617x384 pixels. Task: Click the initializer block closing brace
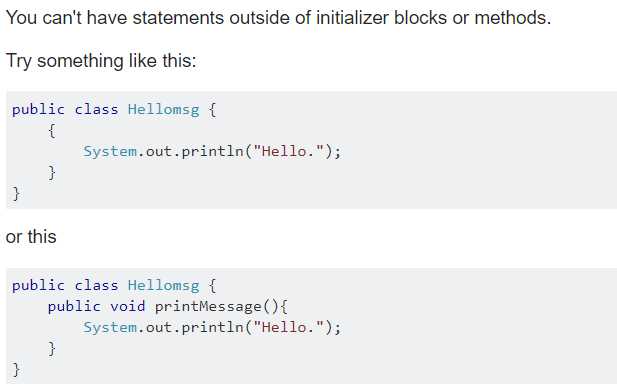tap(52, 173)
